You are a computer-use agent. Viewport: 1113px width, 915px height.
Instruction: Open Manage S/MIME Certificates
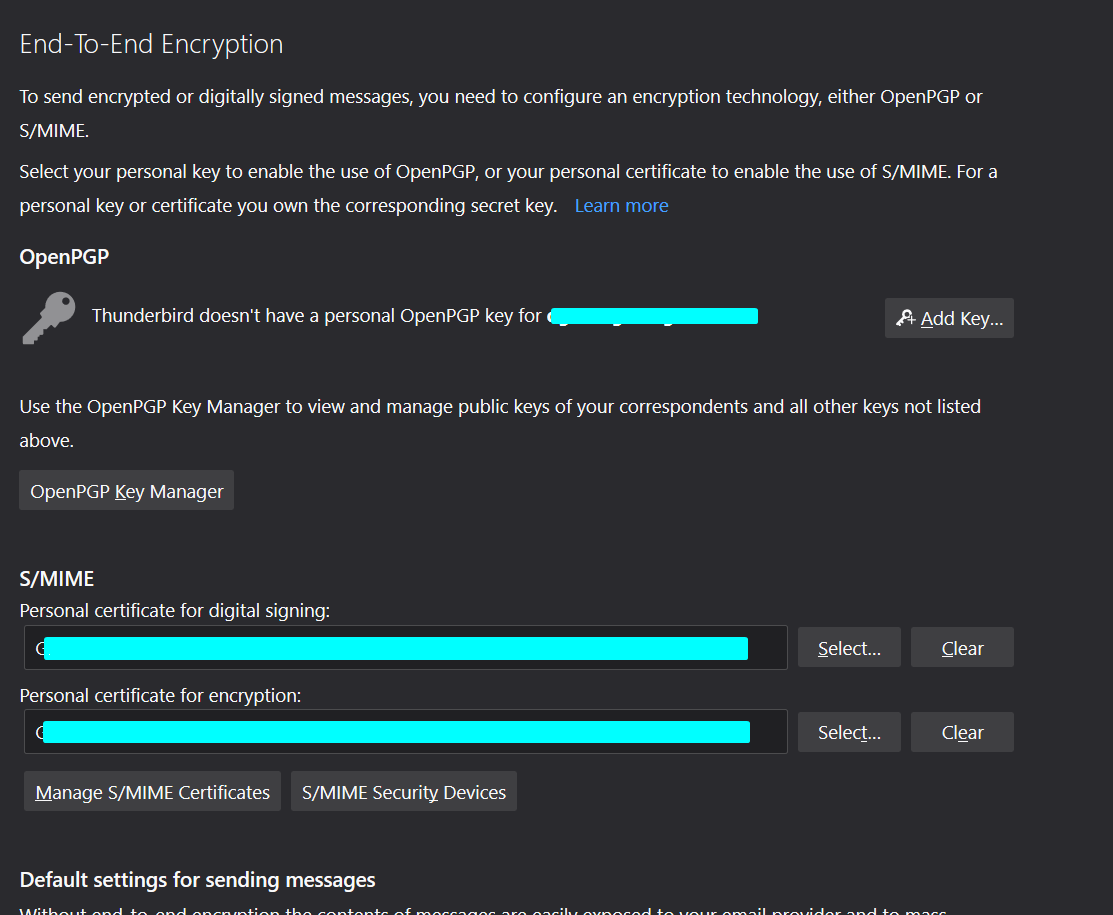tap(153, 791)
